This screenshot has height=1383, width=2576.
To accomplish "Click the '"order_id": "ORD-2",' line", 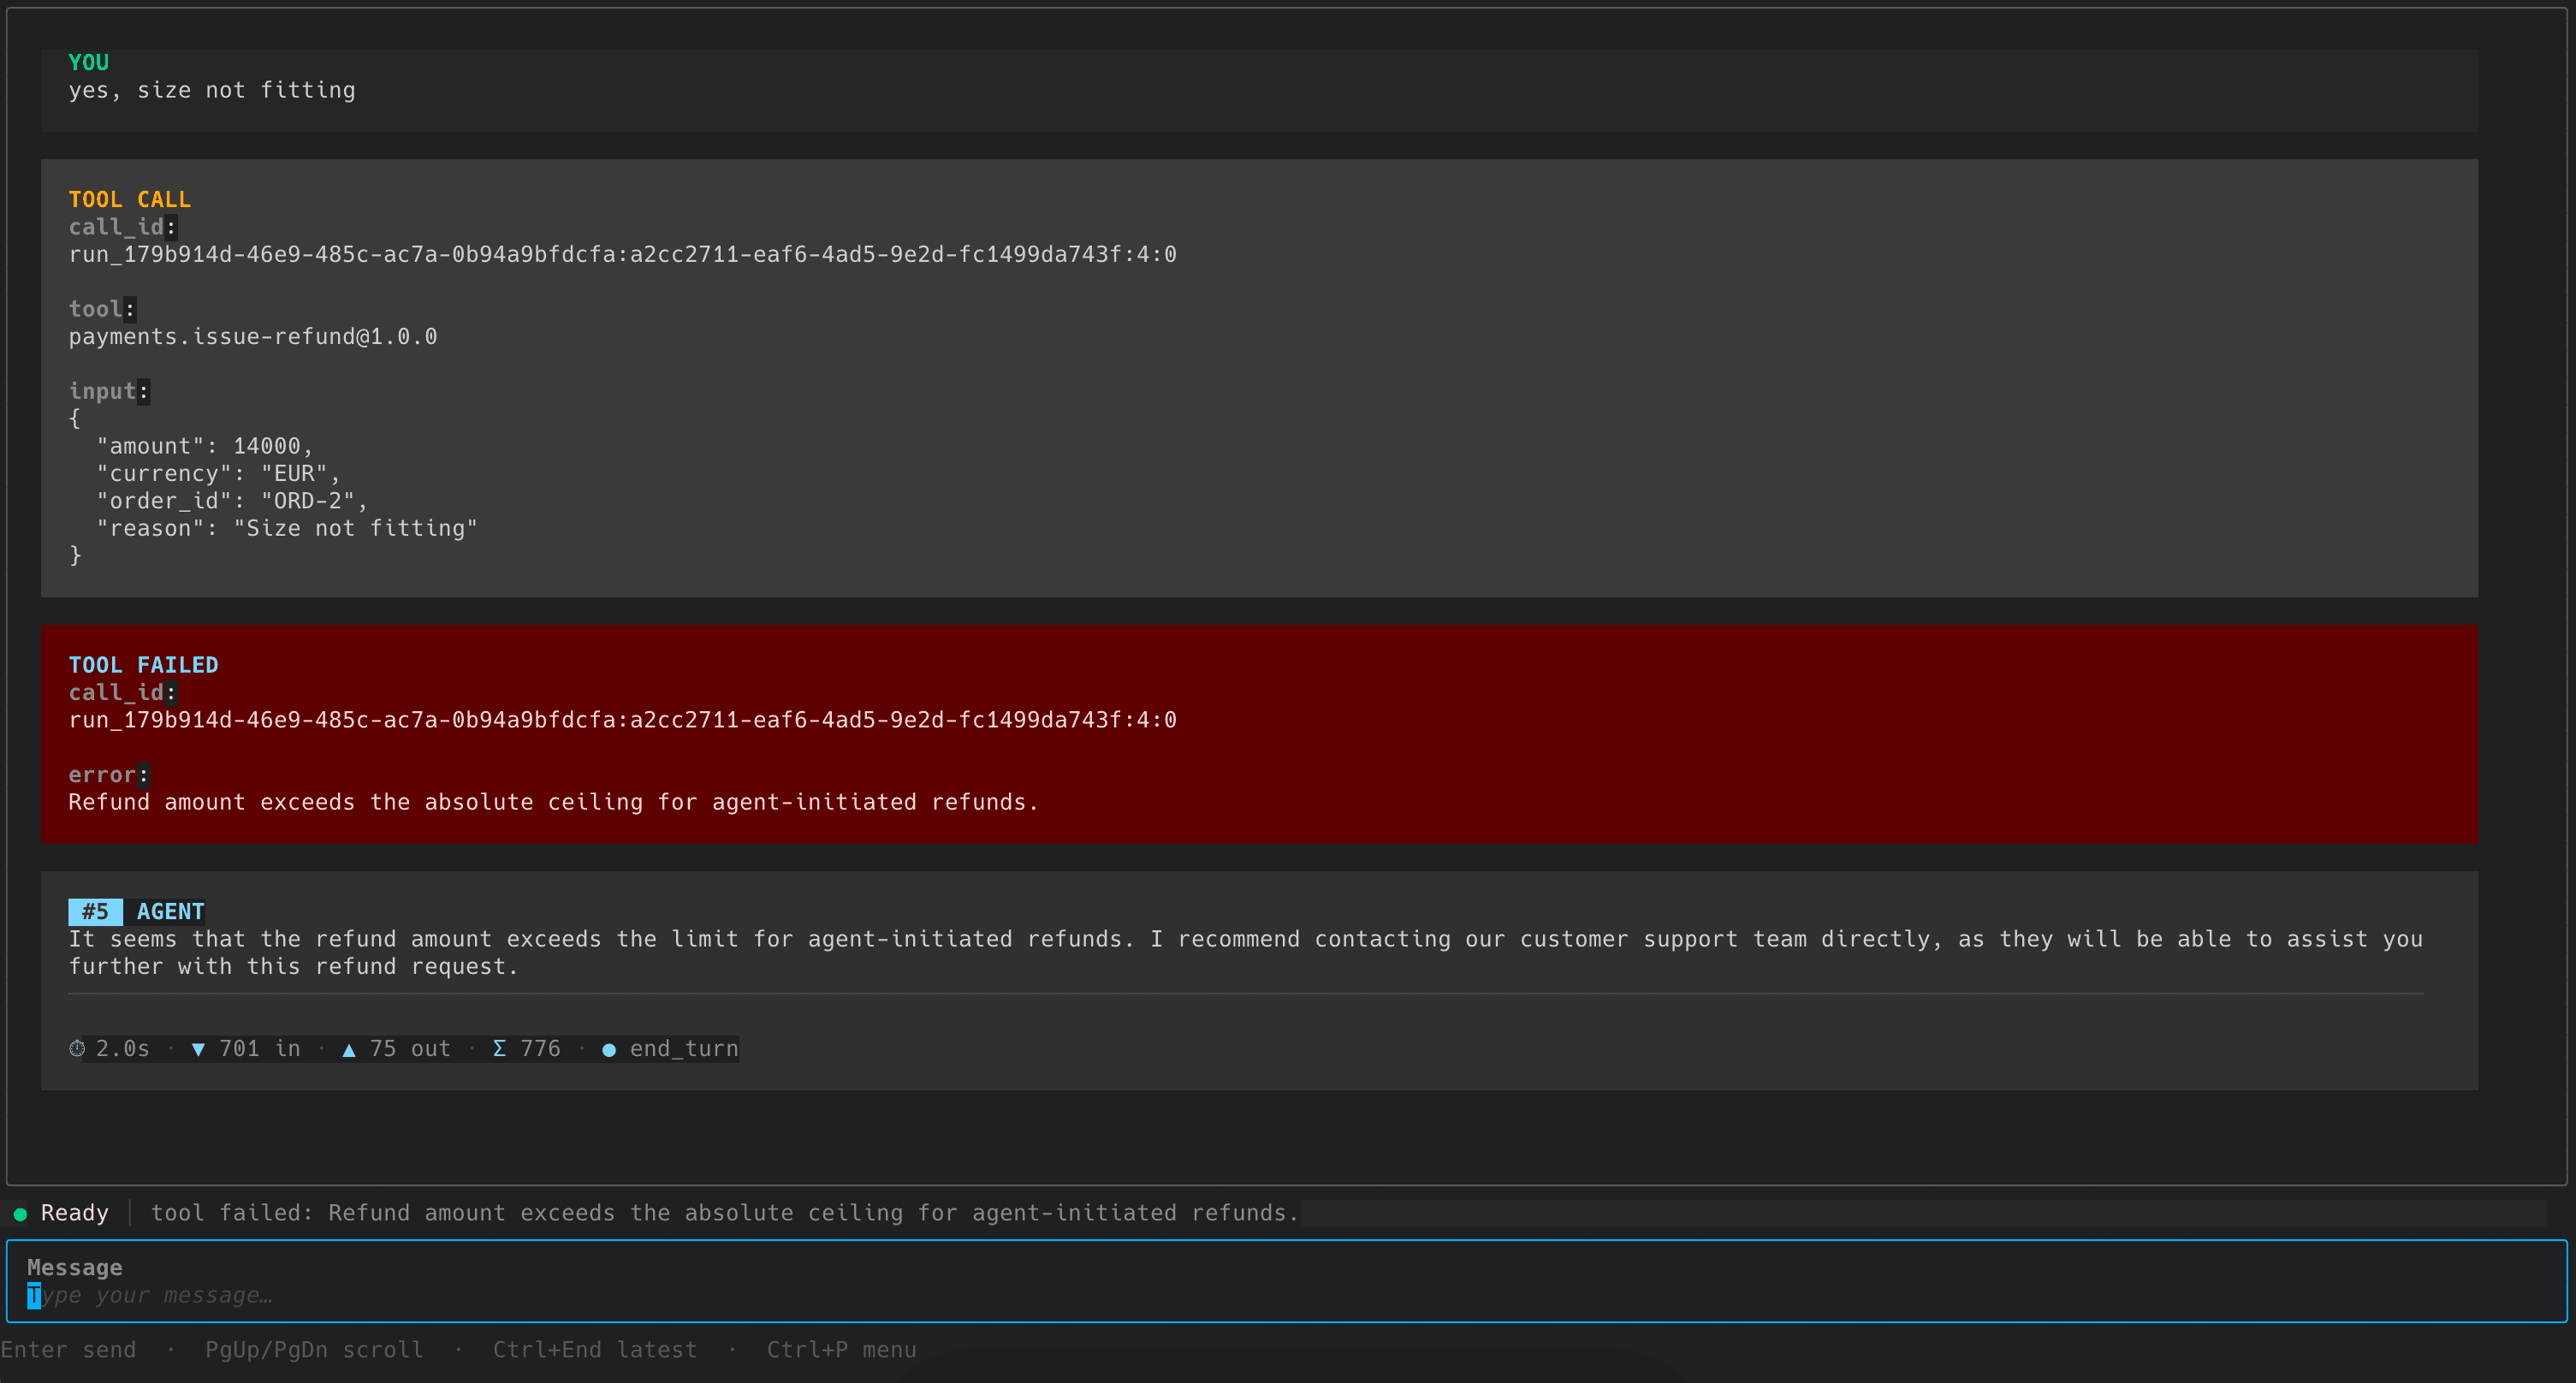I will tap(232, 501).
